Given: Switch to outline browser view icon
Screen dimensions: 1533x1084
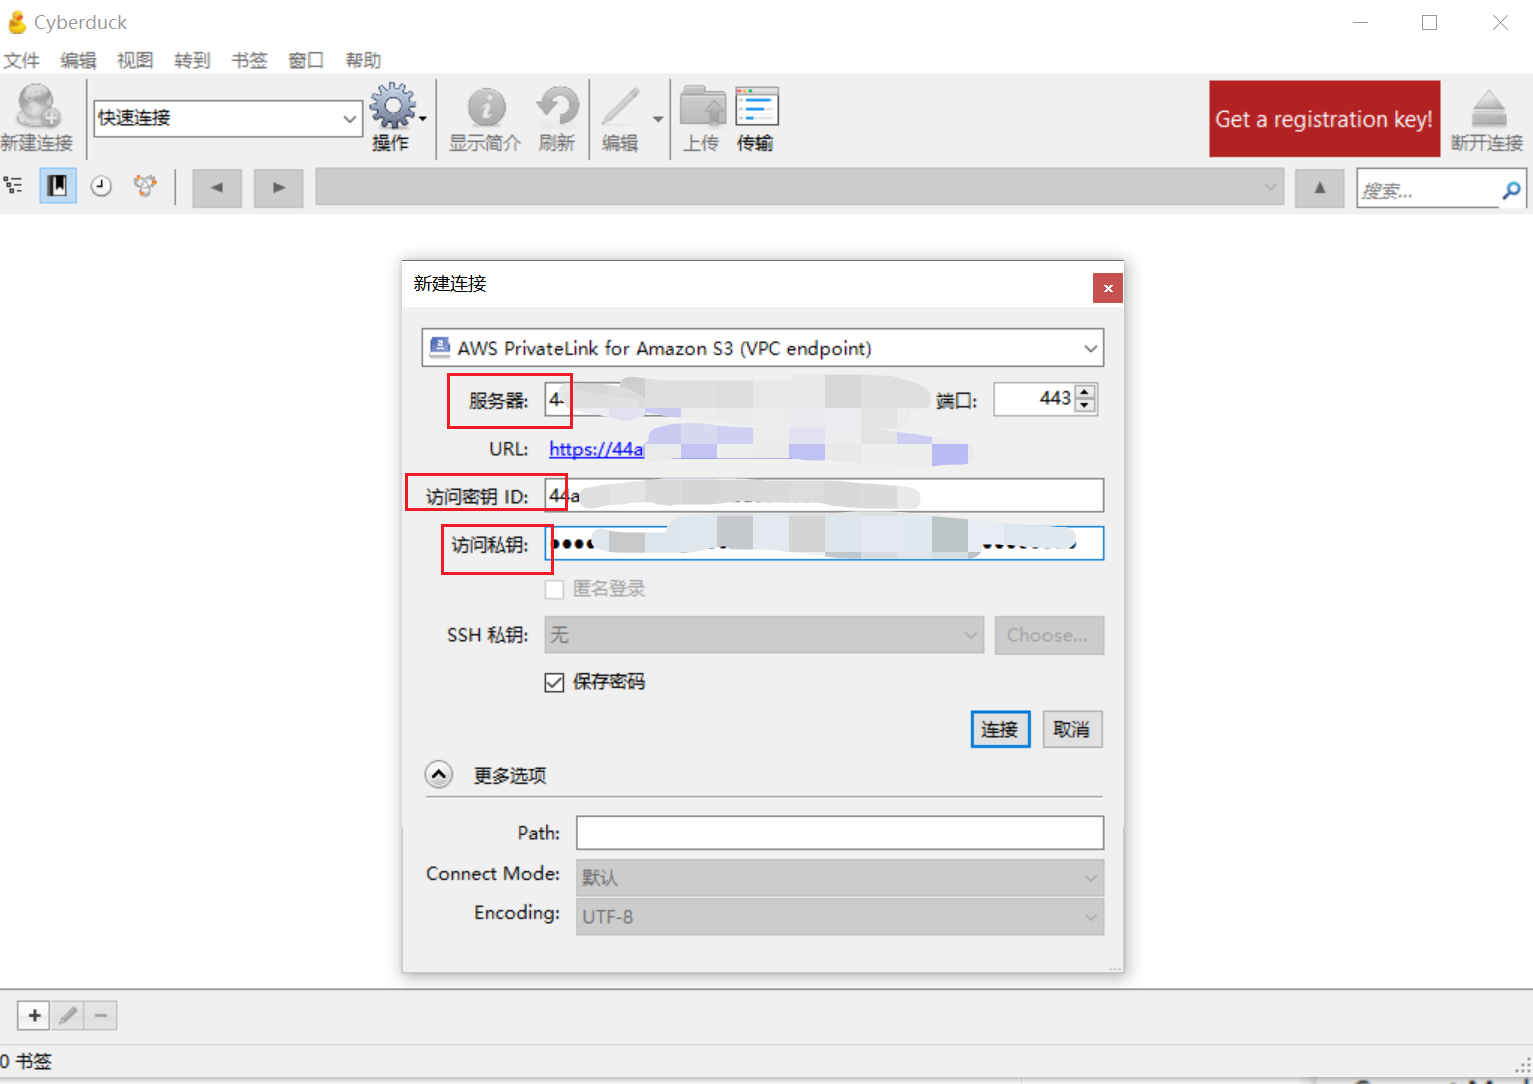Looking at the screenshot, I should point(14,186).
